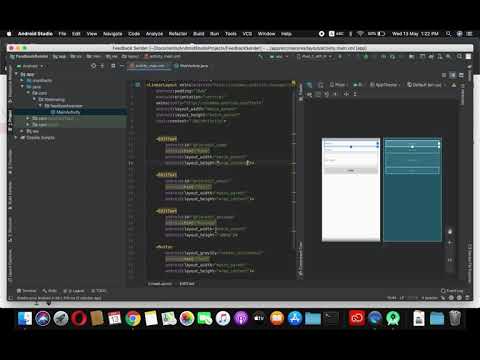
Task: Collapse the java folder
Action: point(22,87)
